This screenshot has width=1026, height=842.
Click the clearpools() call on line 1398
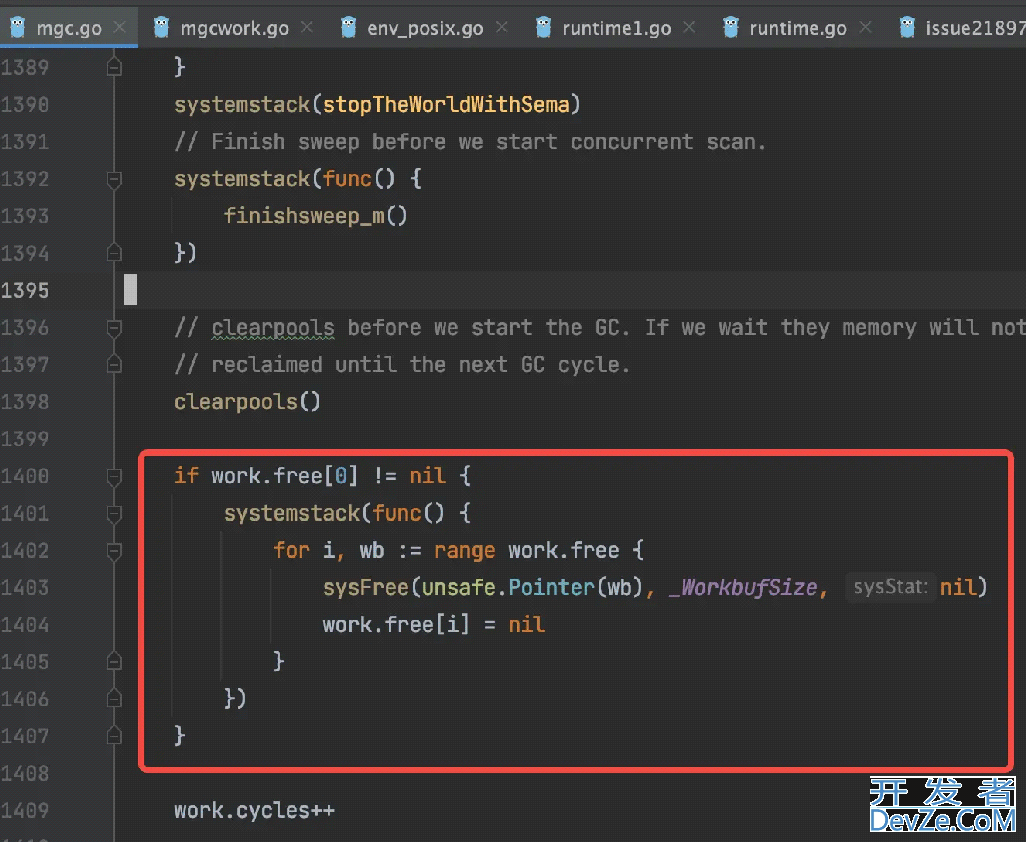pyautogui.click(x=247, y=402)
